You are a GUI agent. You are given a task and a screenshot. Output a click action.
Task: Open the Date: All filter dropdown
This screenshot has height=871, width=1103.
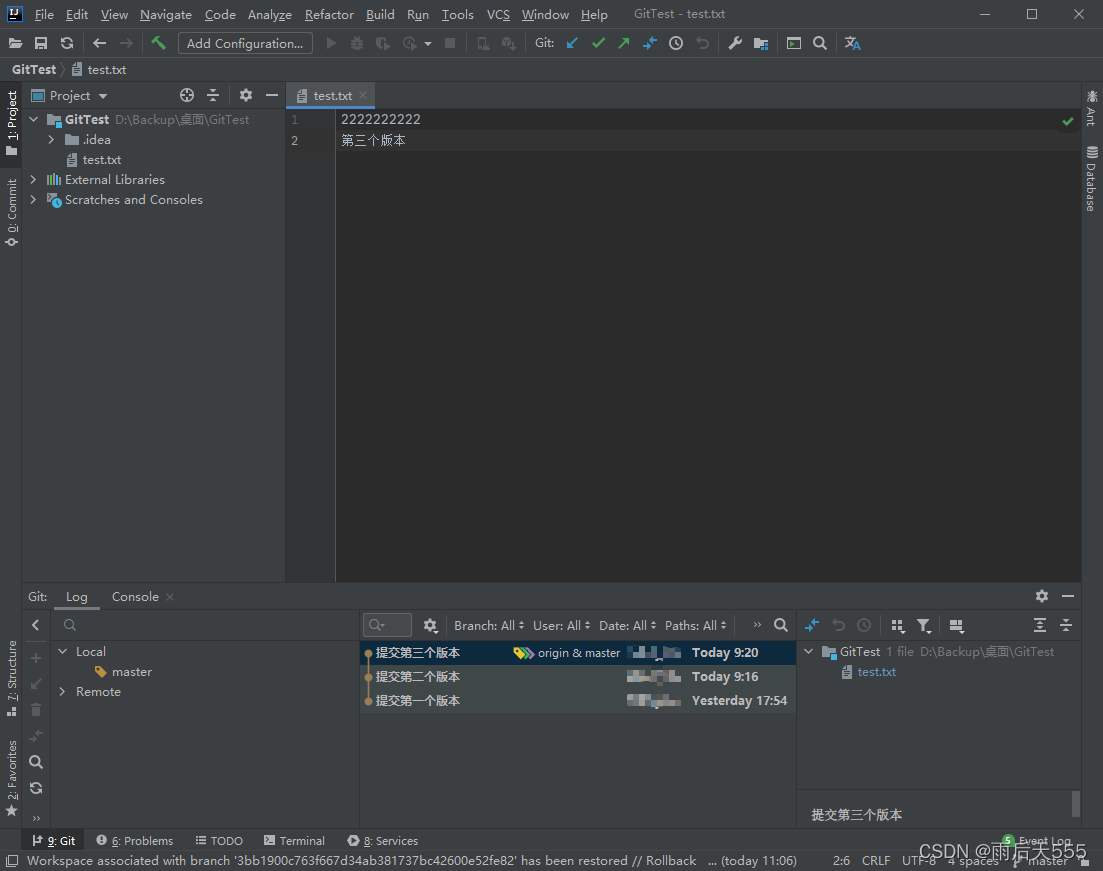[627, 625]
